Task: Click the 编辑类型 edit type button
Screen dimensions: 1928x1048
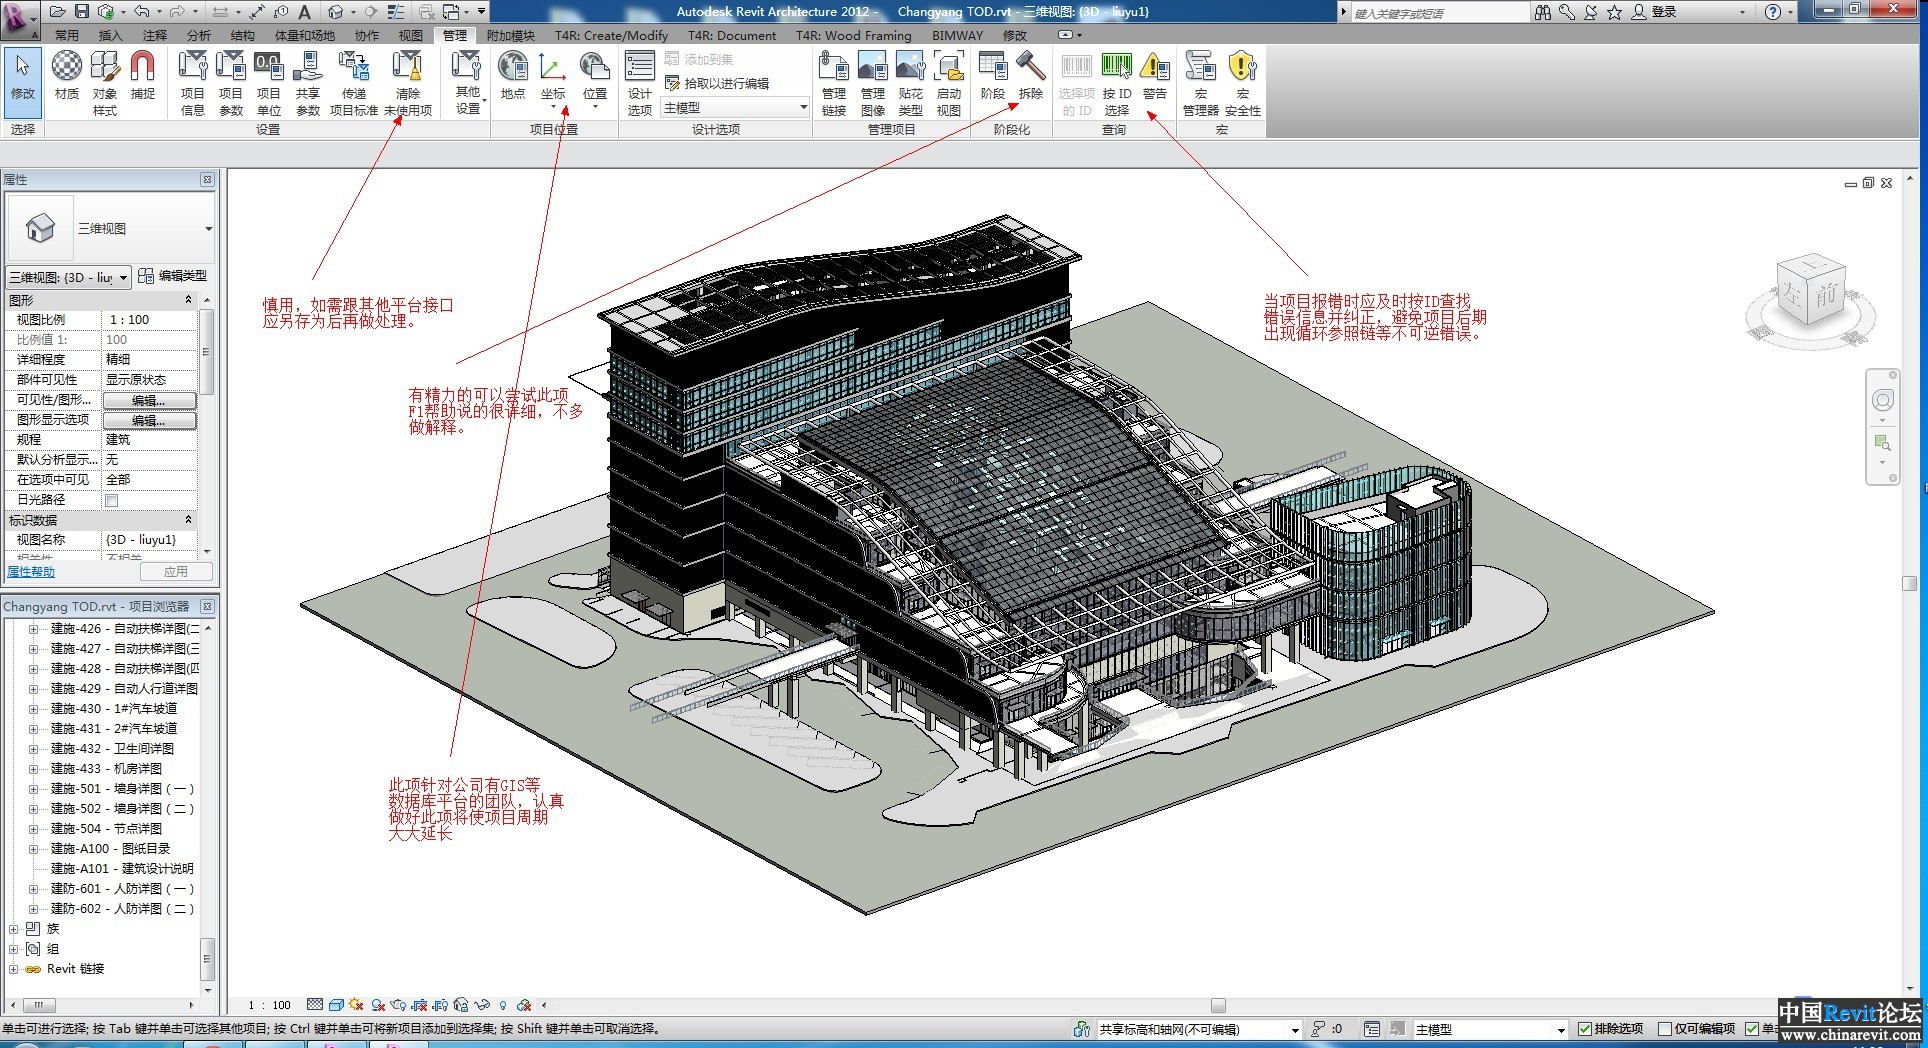Action: click(x=173, y=276)
